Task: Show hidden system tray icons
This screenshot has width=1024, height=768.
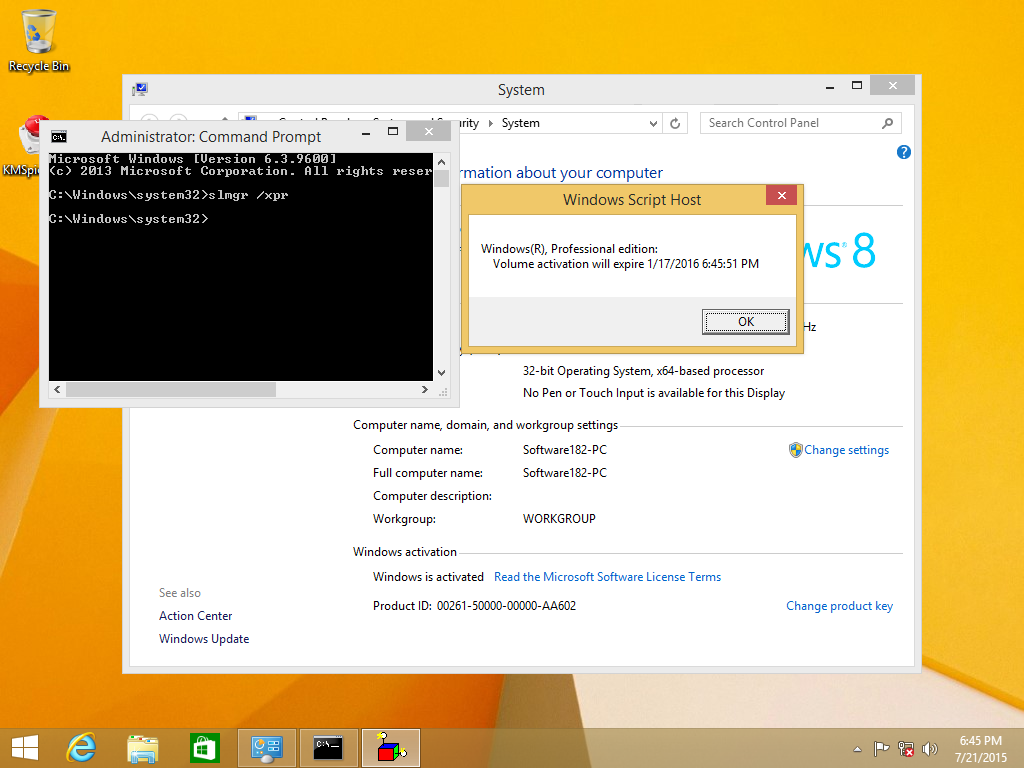Action: pyautogui.click(x=857, y=749)
